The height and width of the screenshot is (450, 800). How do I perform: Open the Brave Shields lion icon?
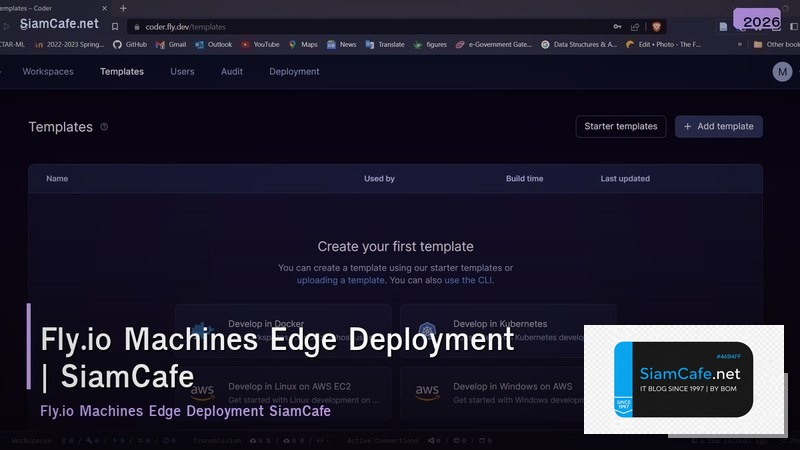click(x=657, y=27)
